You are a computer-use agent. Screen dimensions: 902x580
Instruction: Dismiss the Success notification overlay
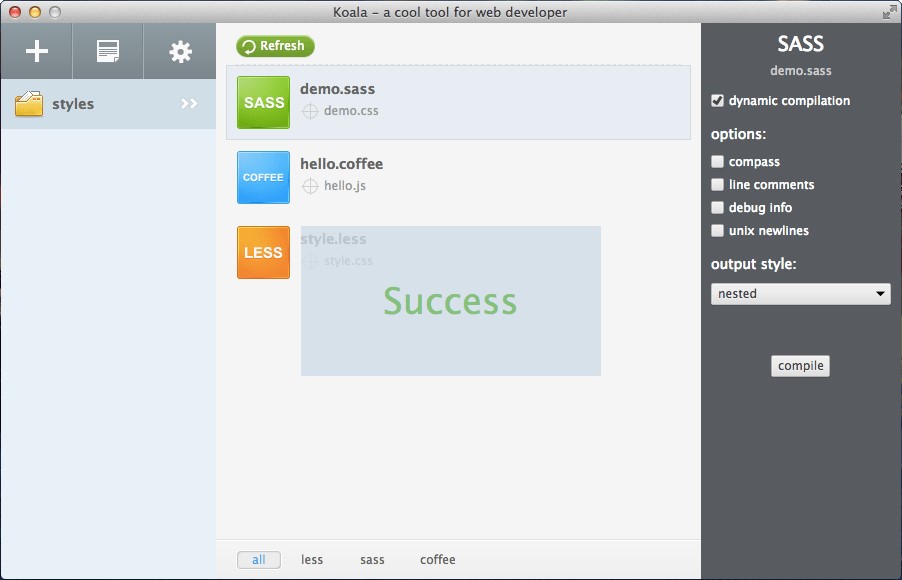(450, 301)
